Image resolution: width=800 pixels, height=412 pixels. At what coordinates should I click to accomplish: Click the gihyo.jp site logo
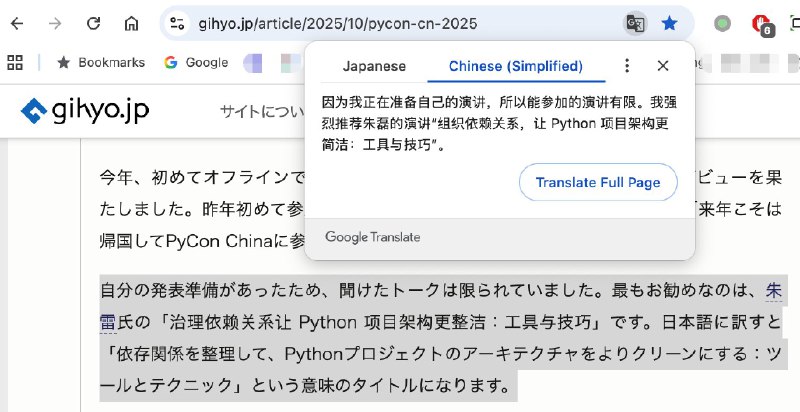(85, 110)
